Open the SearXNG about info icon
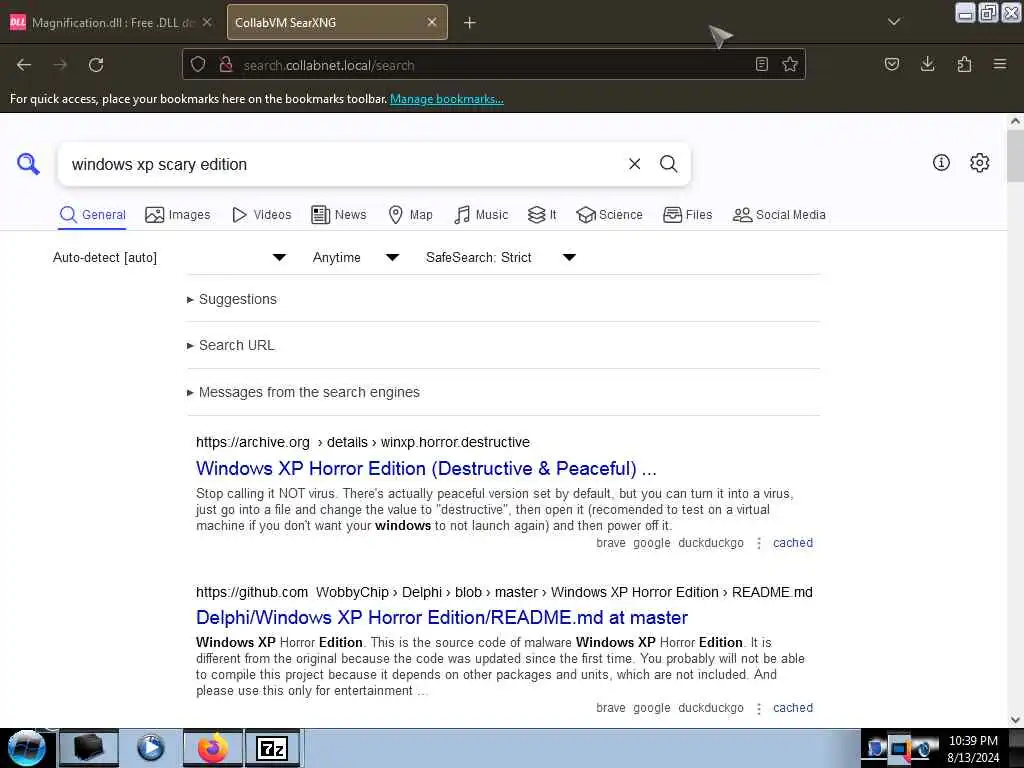This screenshot has width=1024, height=768. 941,163
